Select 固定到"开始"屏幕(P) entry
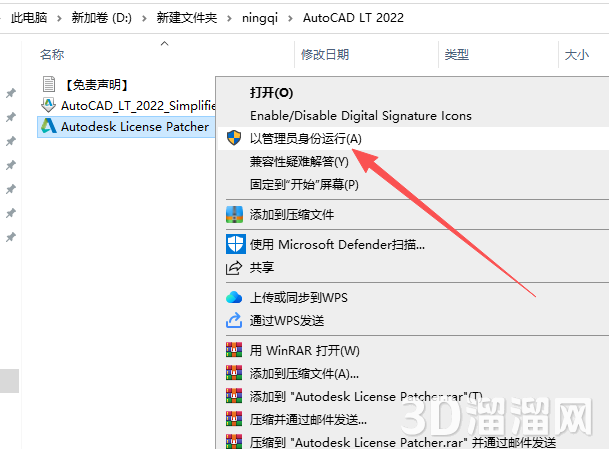The height and width of the screenshot is (449, 609). click(x=304, y=184)
